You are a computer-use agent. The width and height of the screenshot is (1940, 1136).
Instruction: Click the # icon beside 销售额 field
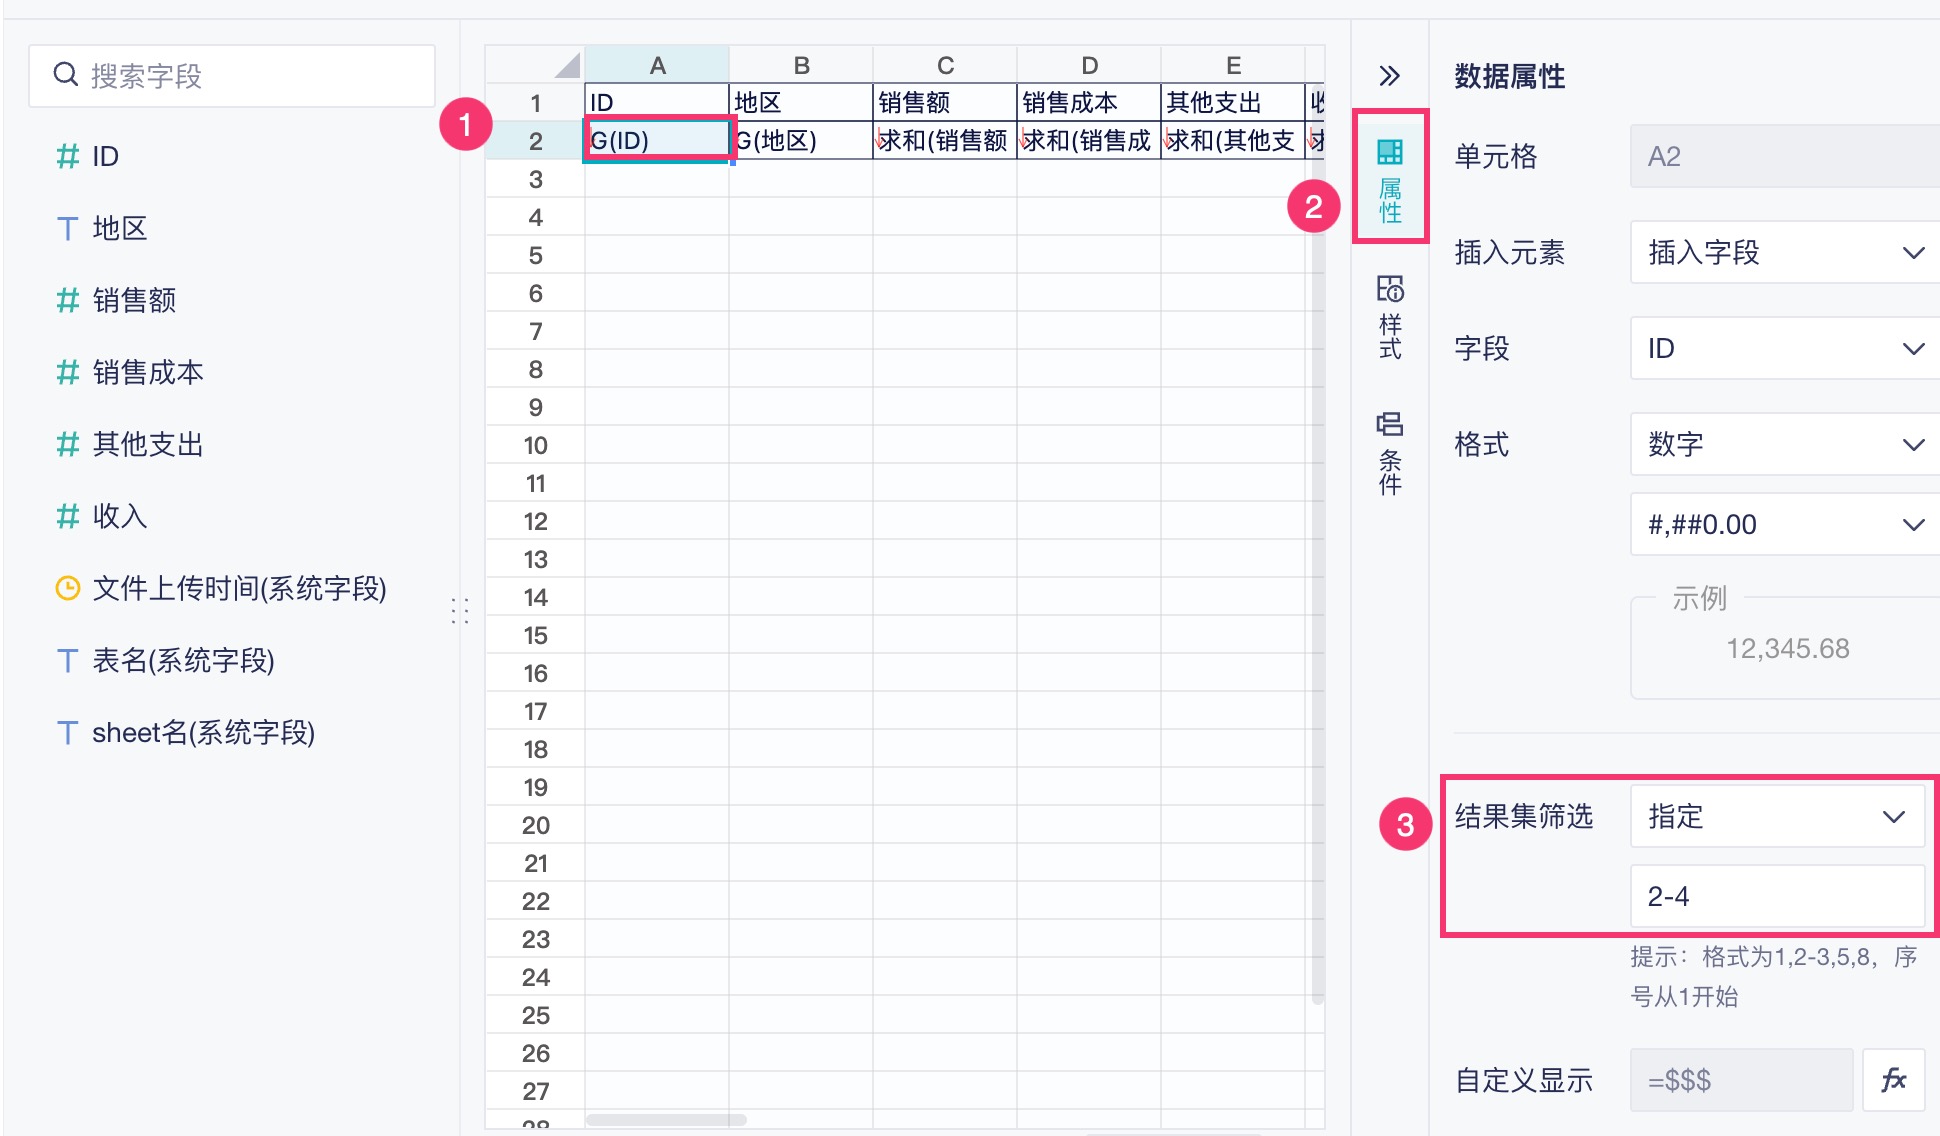pyautogui.click(x=67, y=300)
